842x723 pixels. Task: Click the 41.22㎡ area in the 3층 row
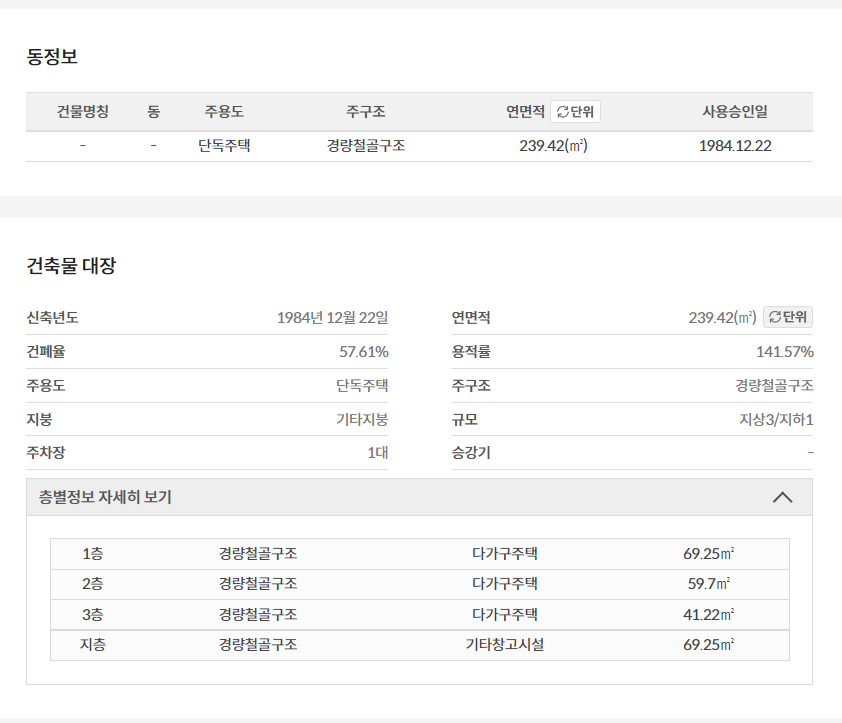click(709, 614)
